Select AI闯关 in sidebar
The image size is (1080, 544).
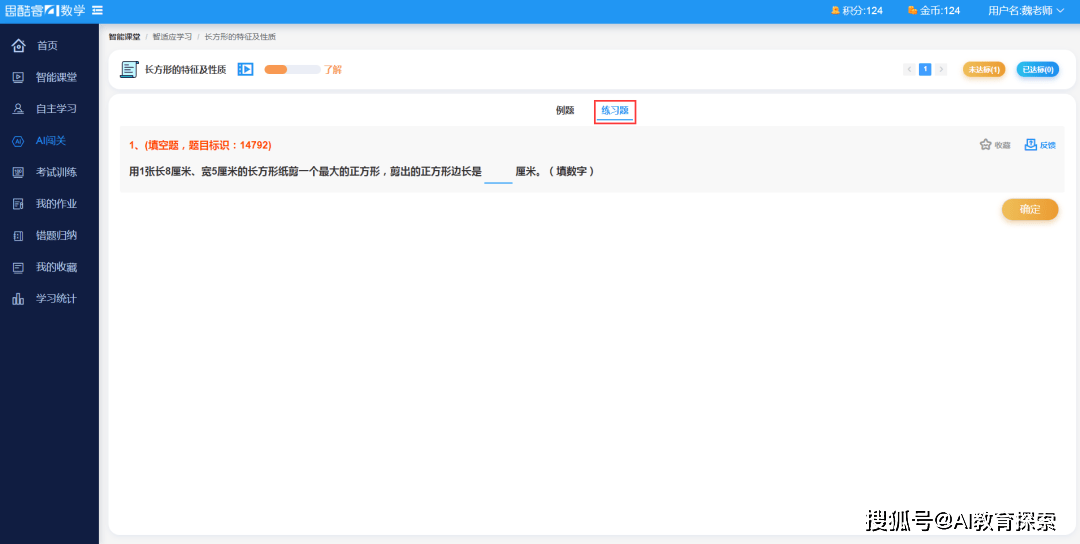point(50,140)
